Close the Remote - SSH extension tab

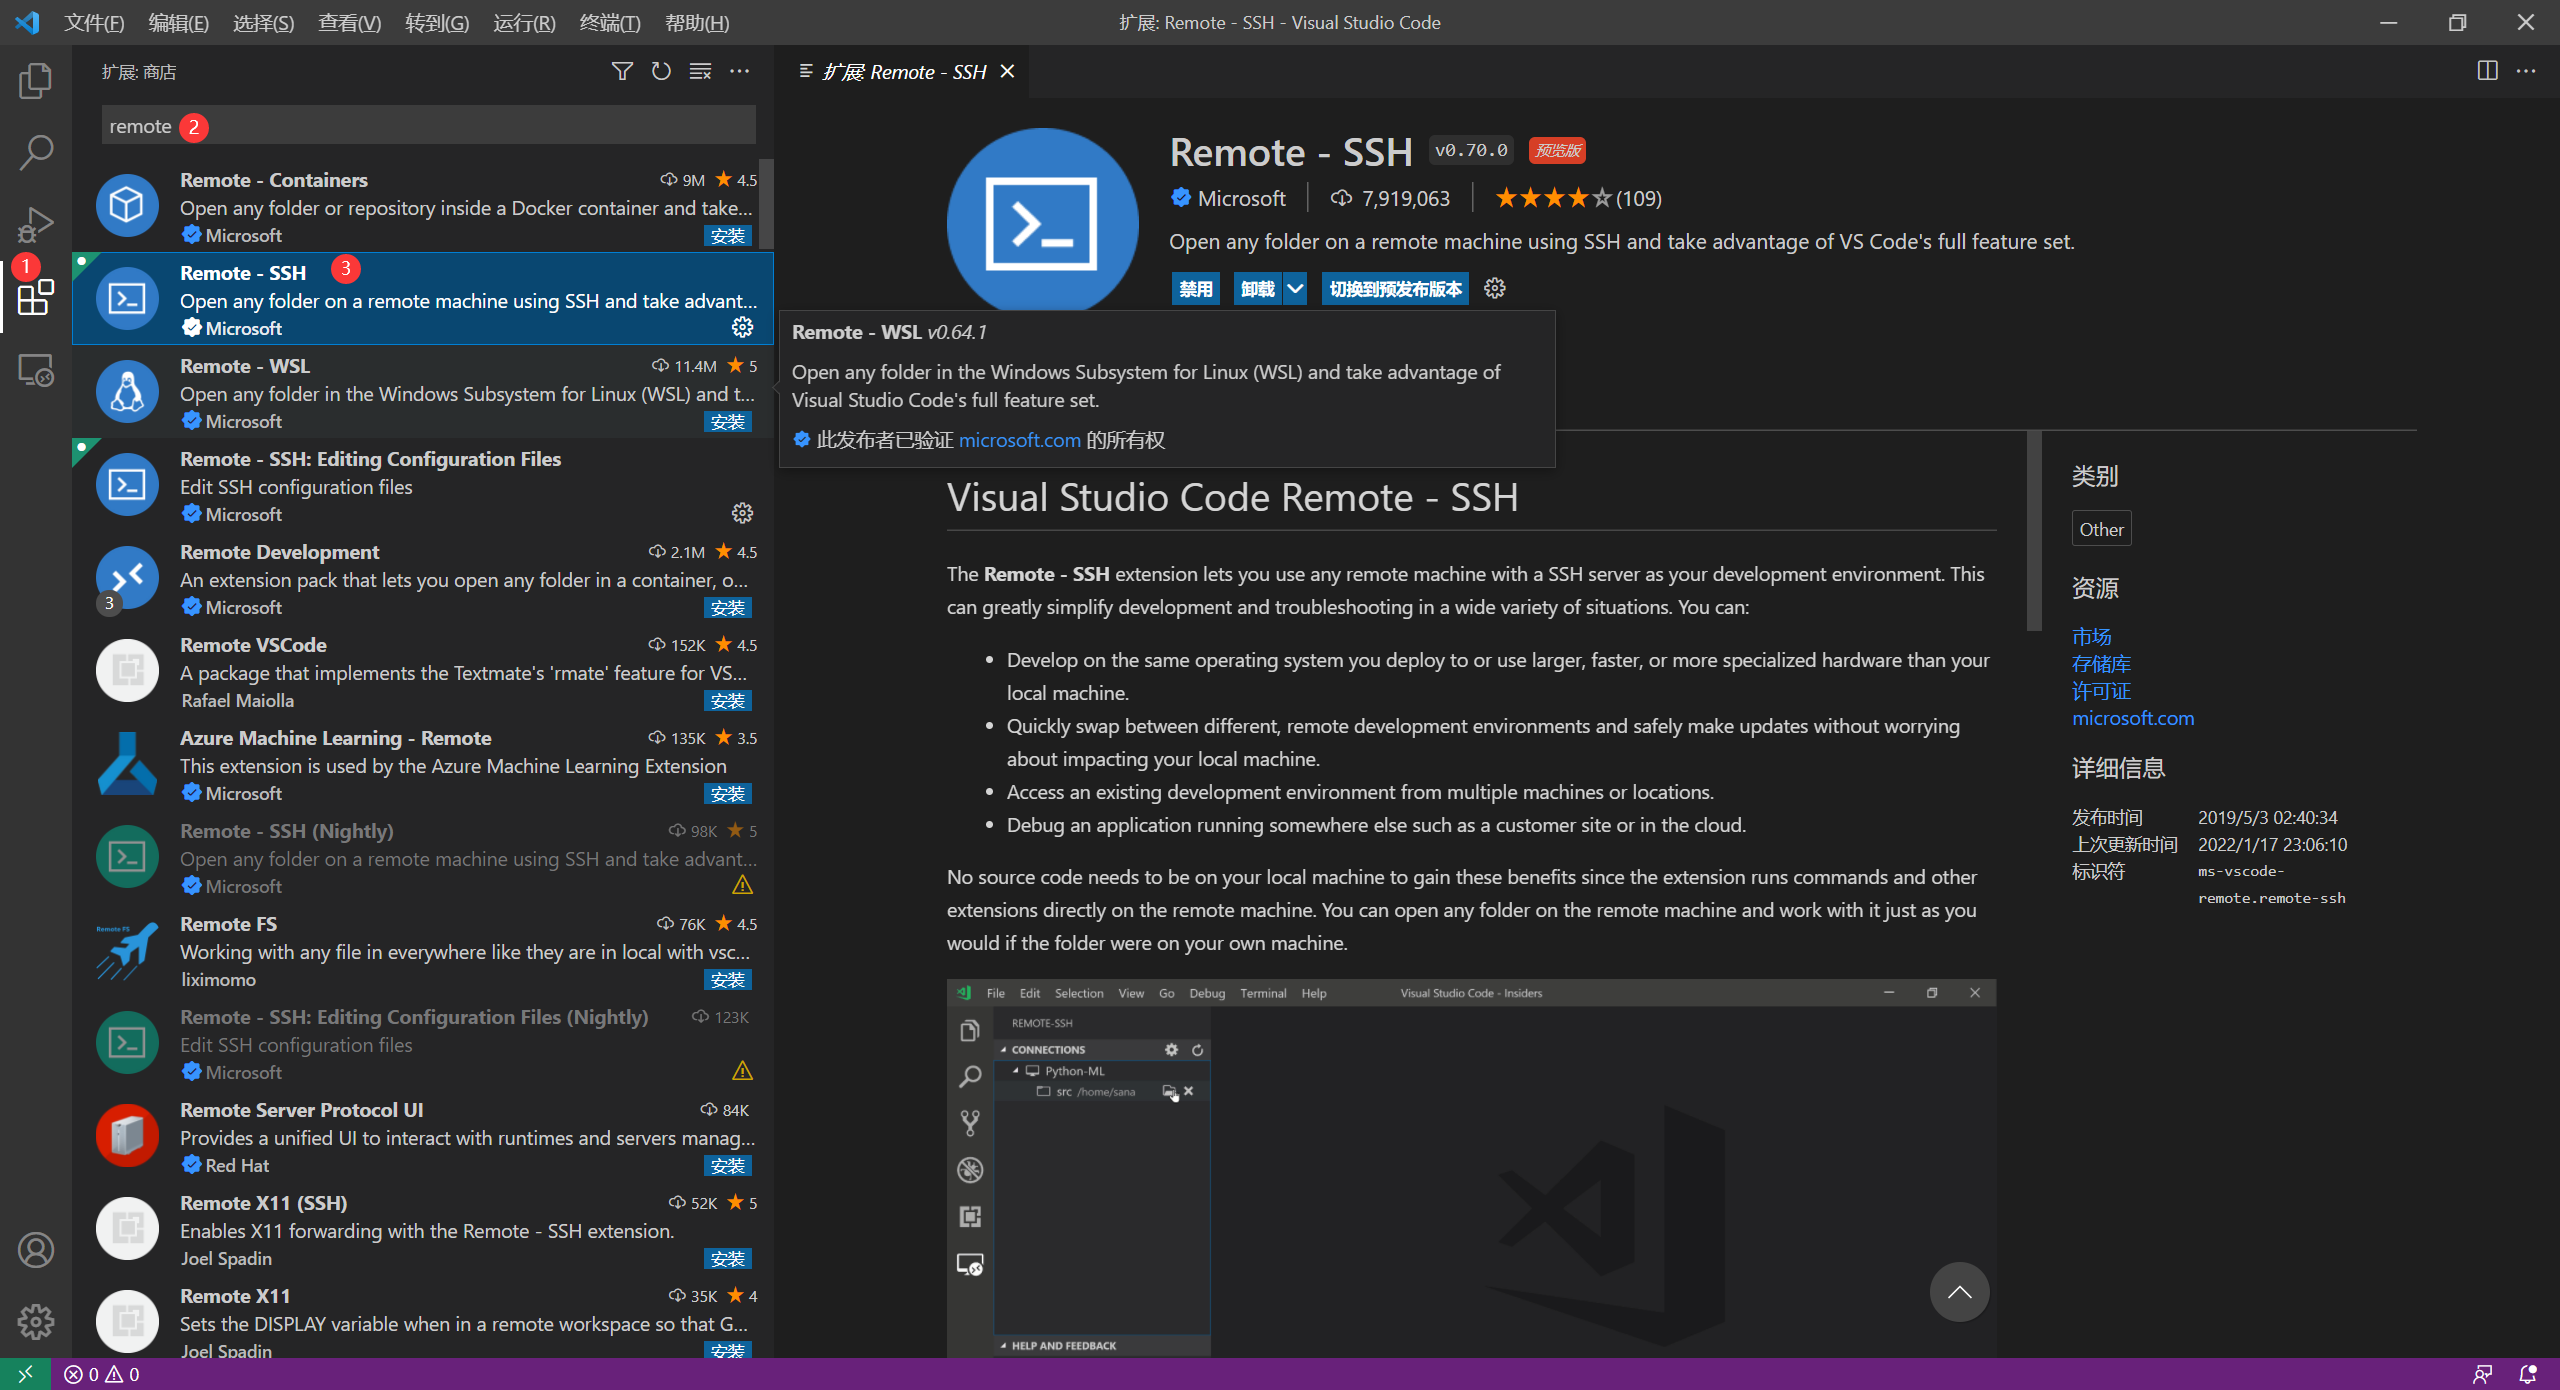(x=1008, y=72)
